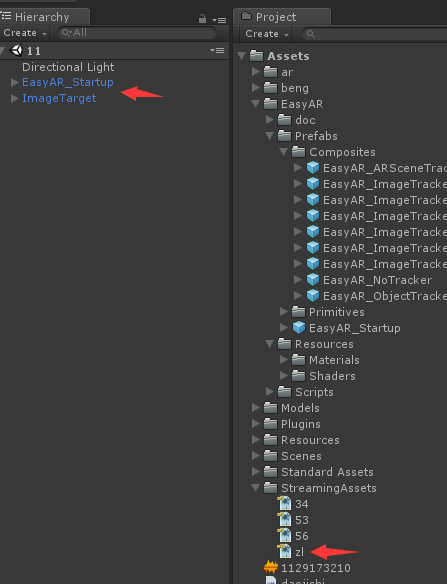The image size is (447, 584).
Task: Select the EasyAR_ARSceneTracker prefab icon
Action: [313, 168]
